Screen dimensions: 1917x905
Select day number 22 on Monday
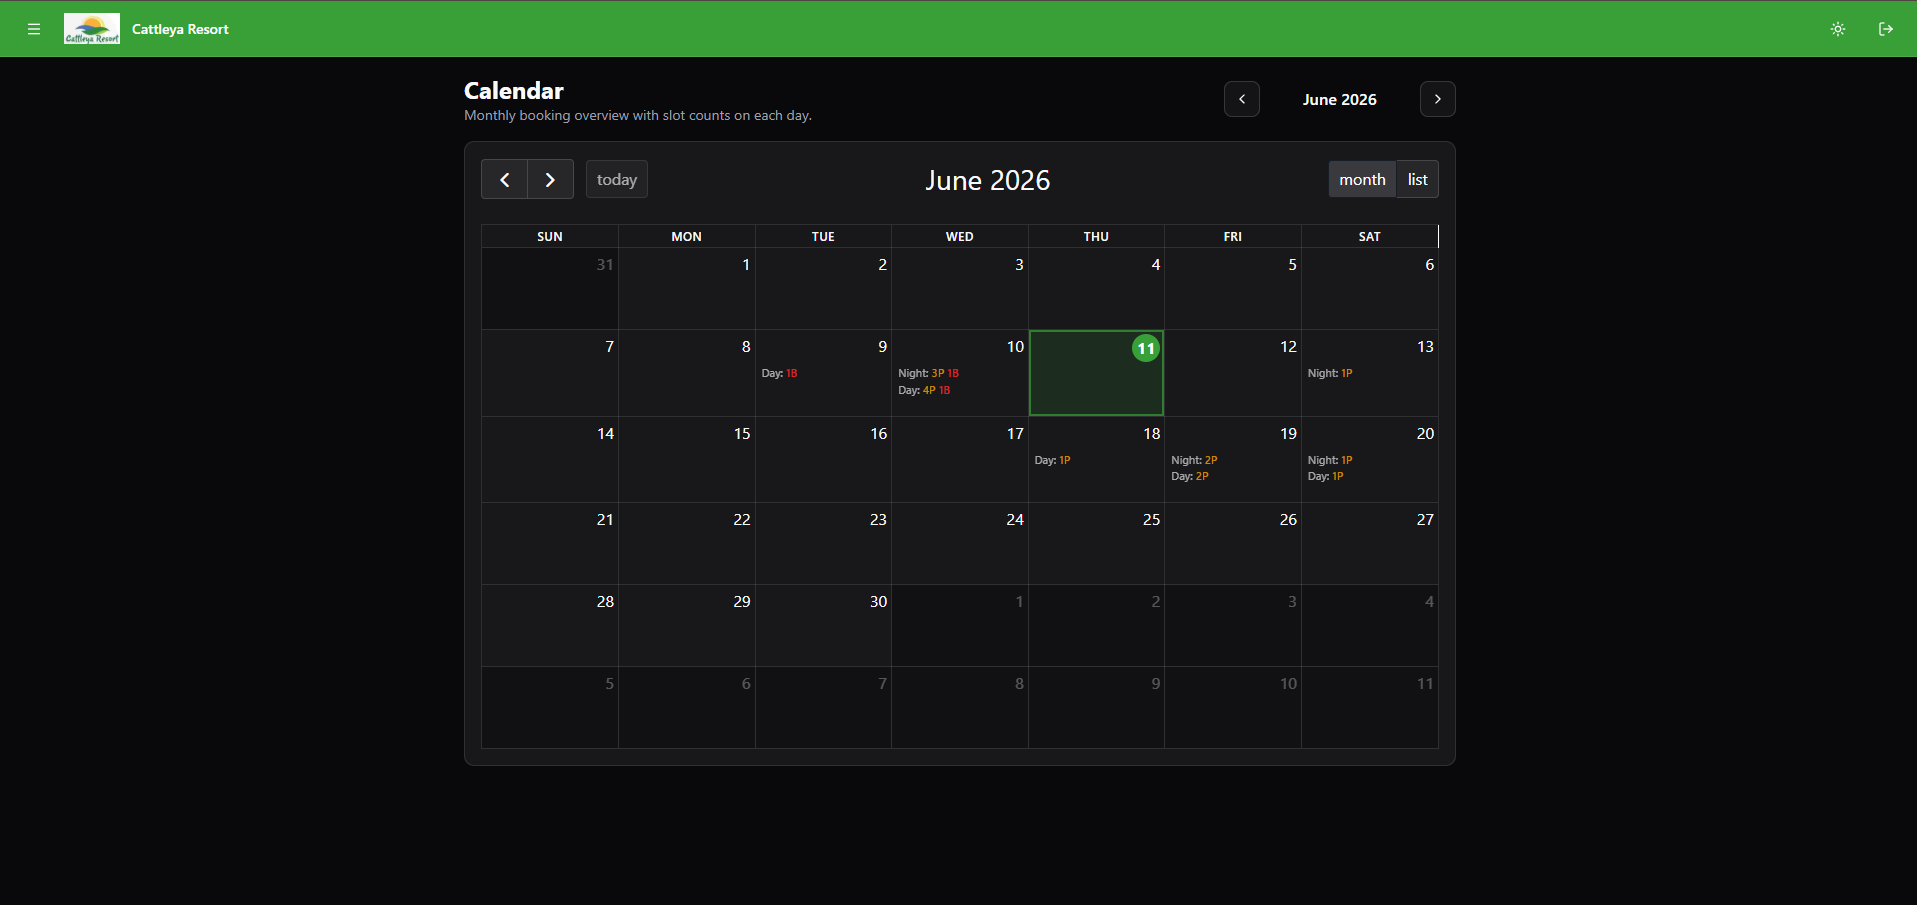[742, 519]
